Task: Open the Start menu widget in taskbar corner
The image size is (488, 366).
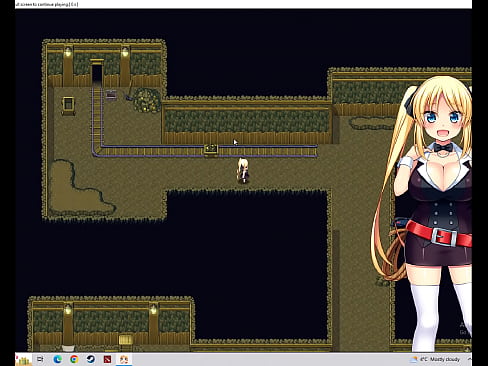Action: click(24, 360)
